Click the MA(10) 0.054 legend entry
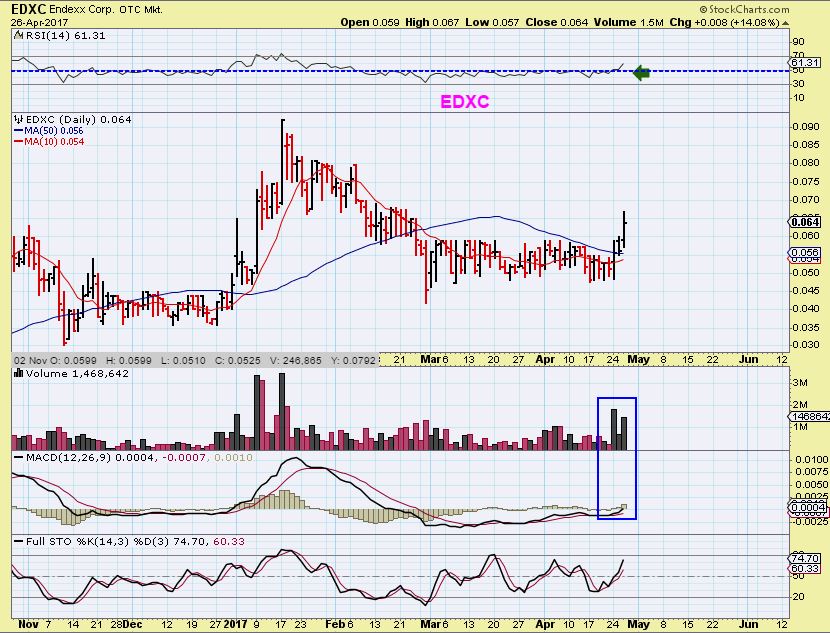 [49, 141]
